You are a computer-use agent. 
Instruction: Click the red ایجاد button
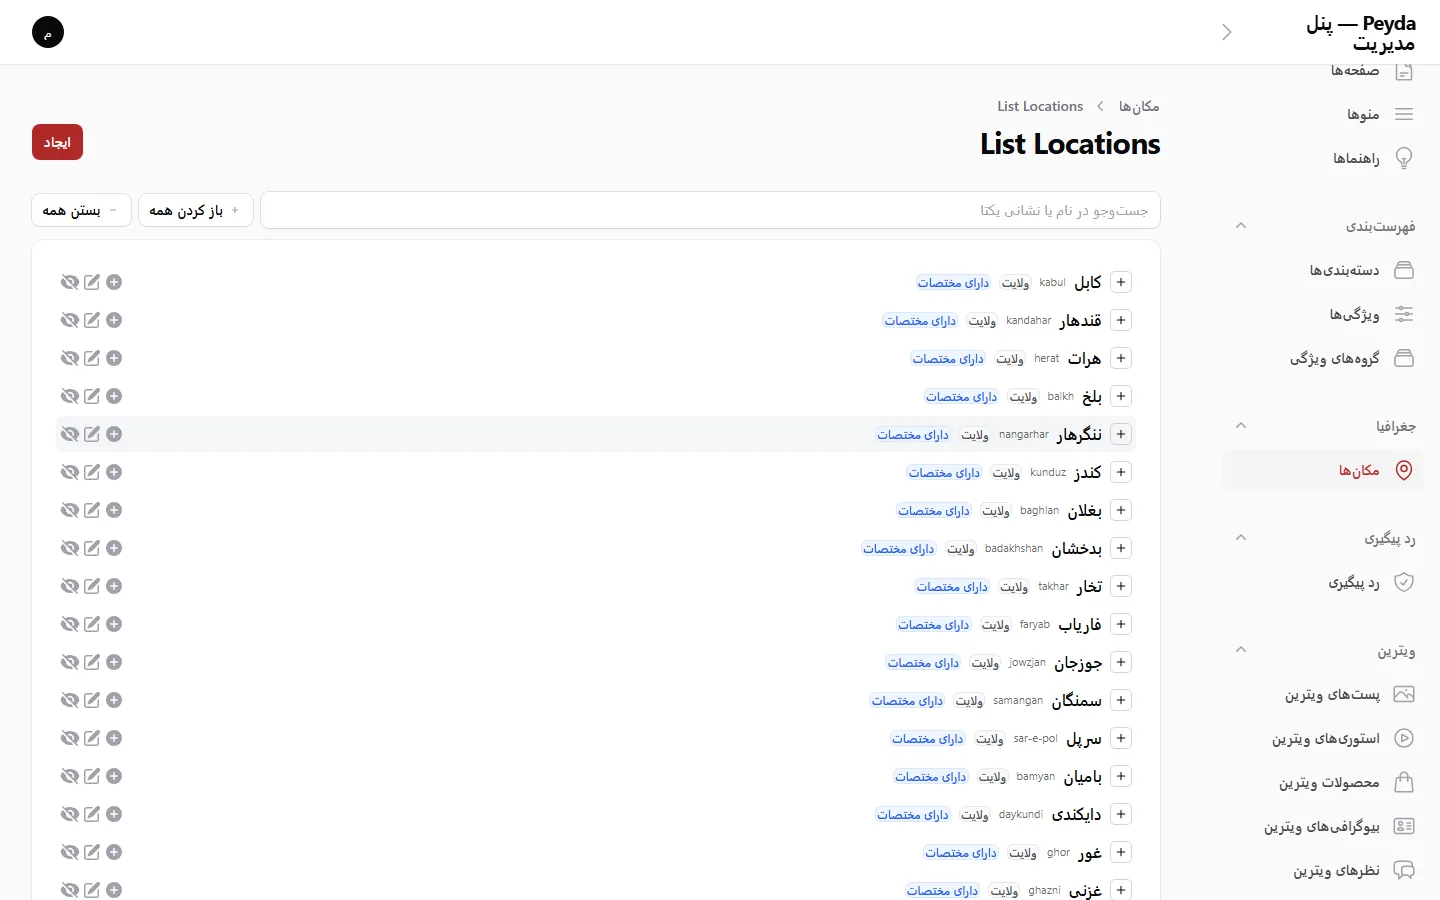point(57,142)
